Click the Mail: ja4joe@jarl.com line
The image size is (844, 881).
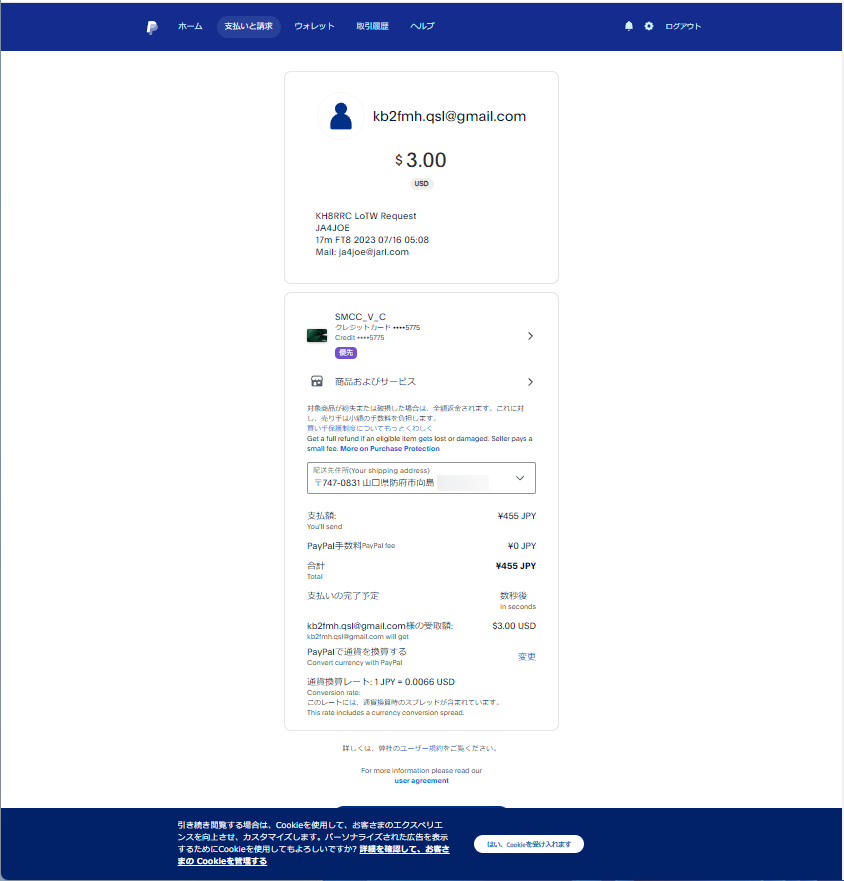coord(362,252)
